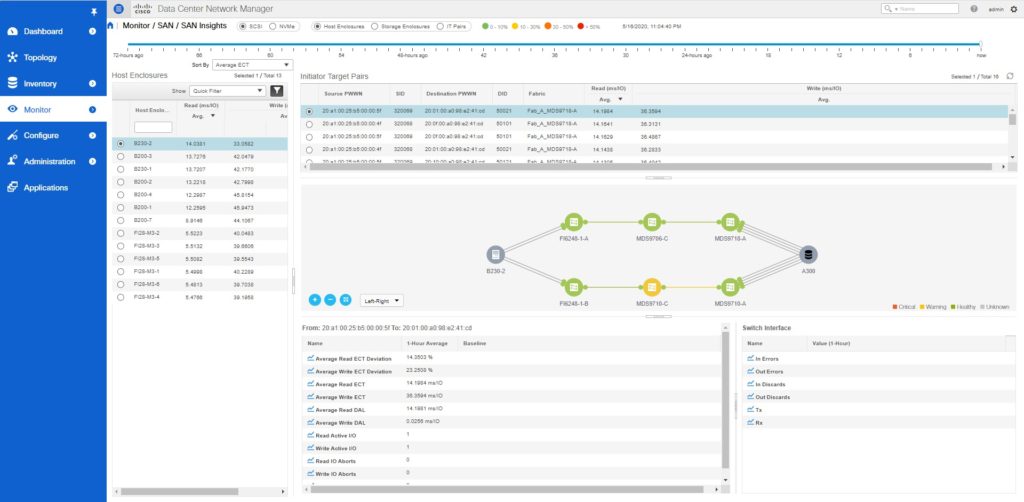
Task: Open chart for Average Write ECT
Action: pyautogui.click(x=311, y=397)
